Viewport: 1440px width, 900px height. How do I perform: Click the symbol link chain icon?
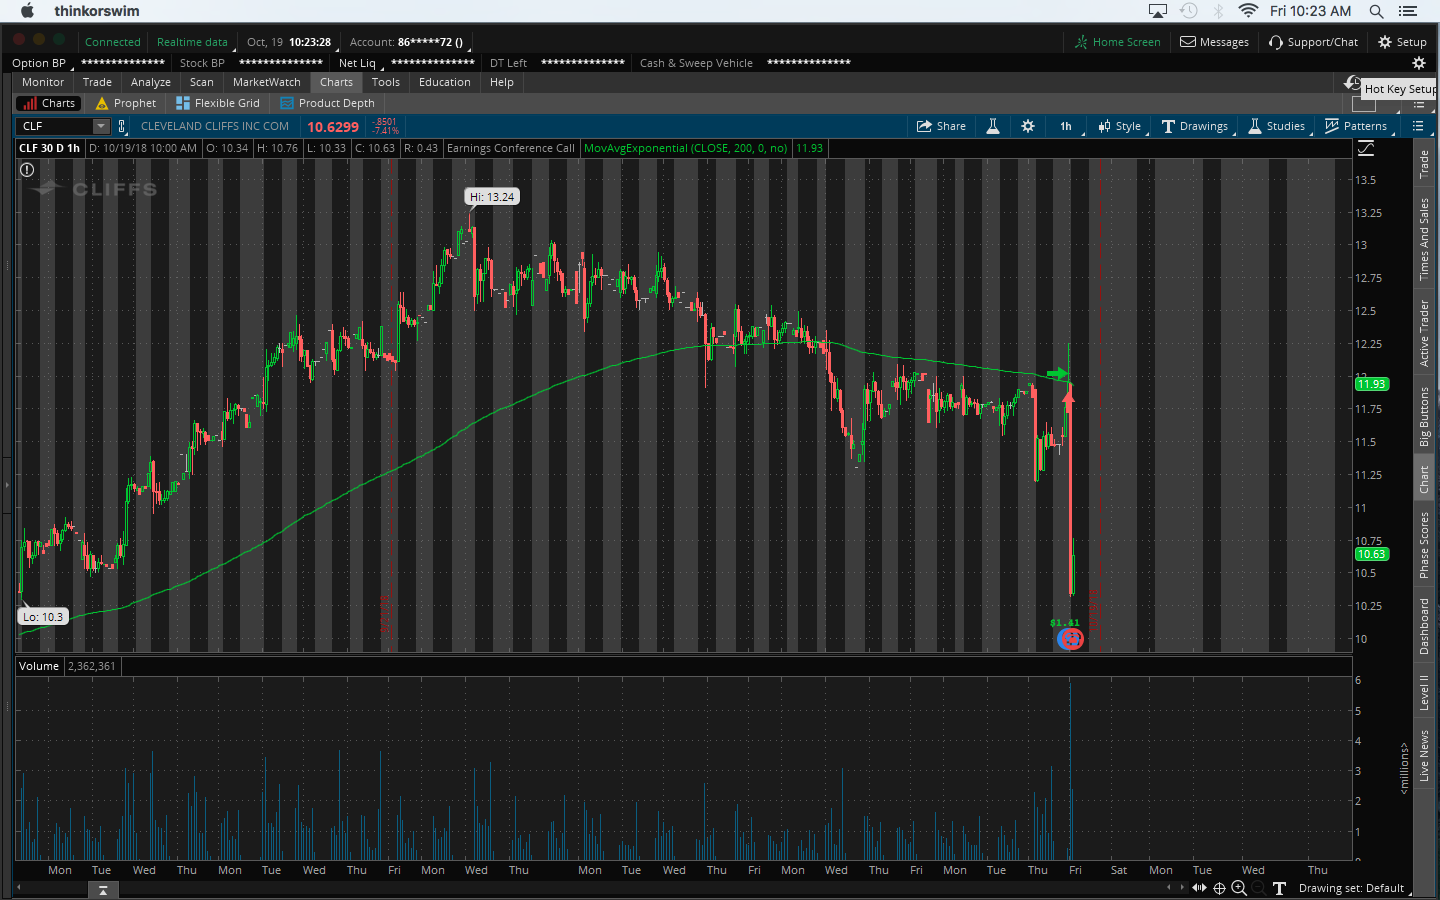coord(122,126)
